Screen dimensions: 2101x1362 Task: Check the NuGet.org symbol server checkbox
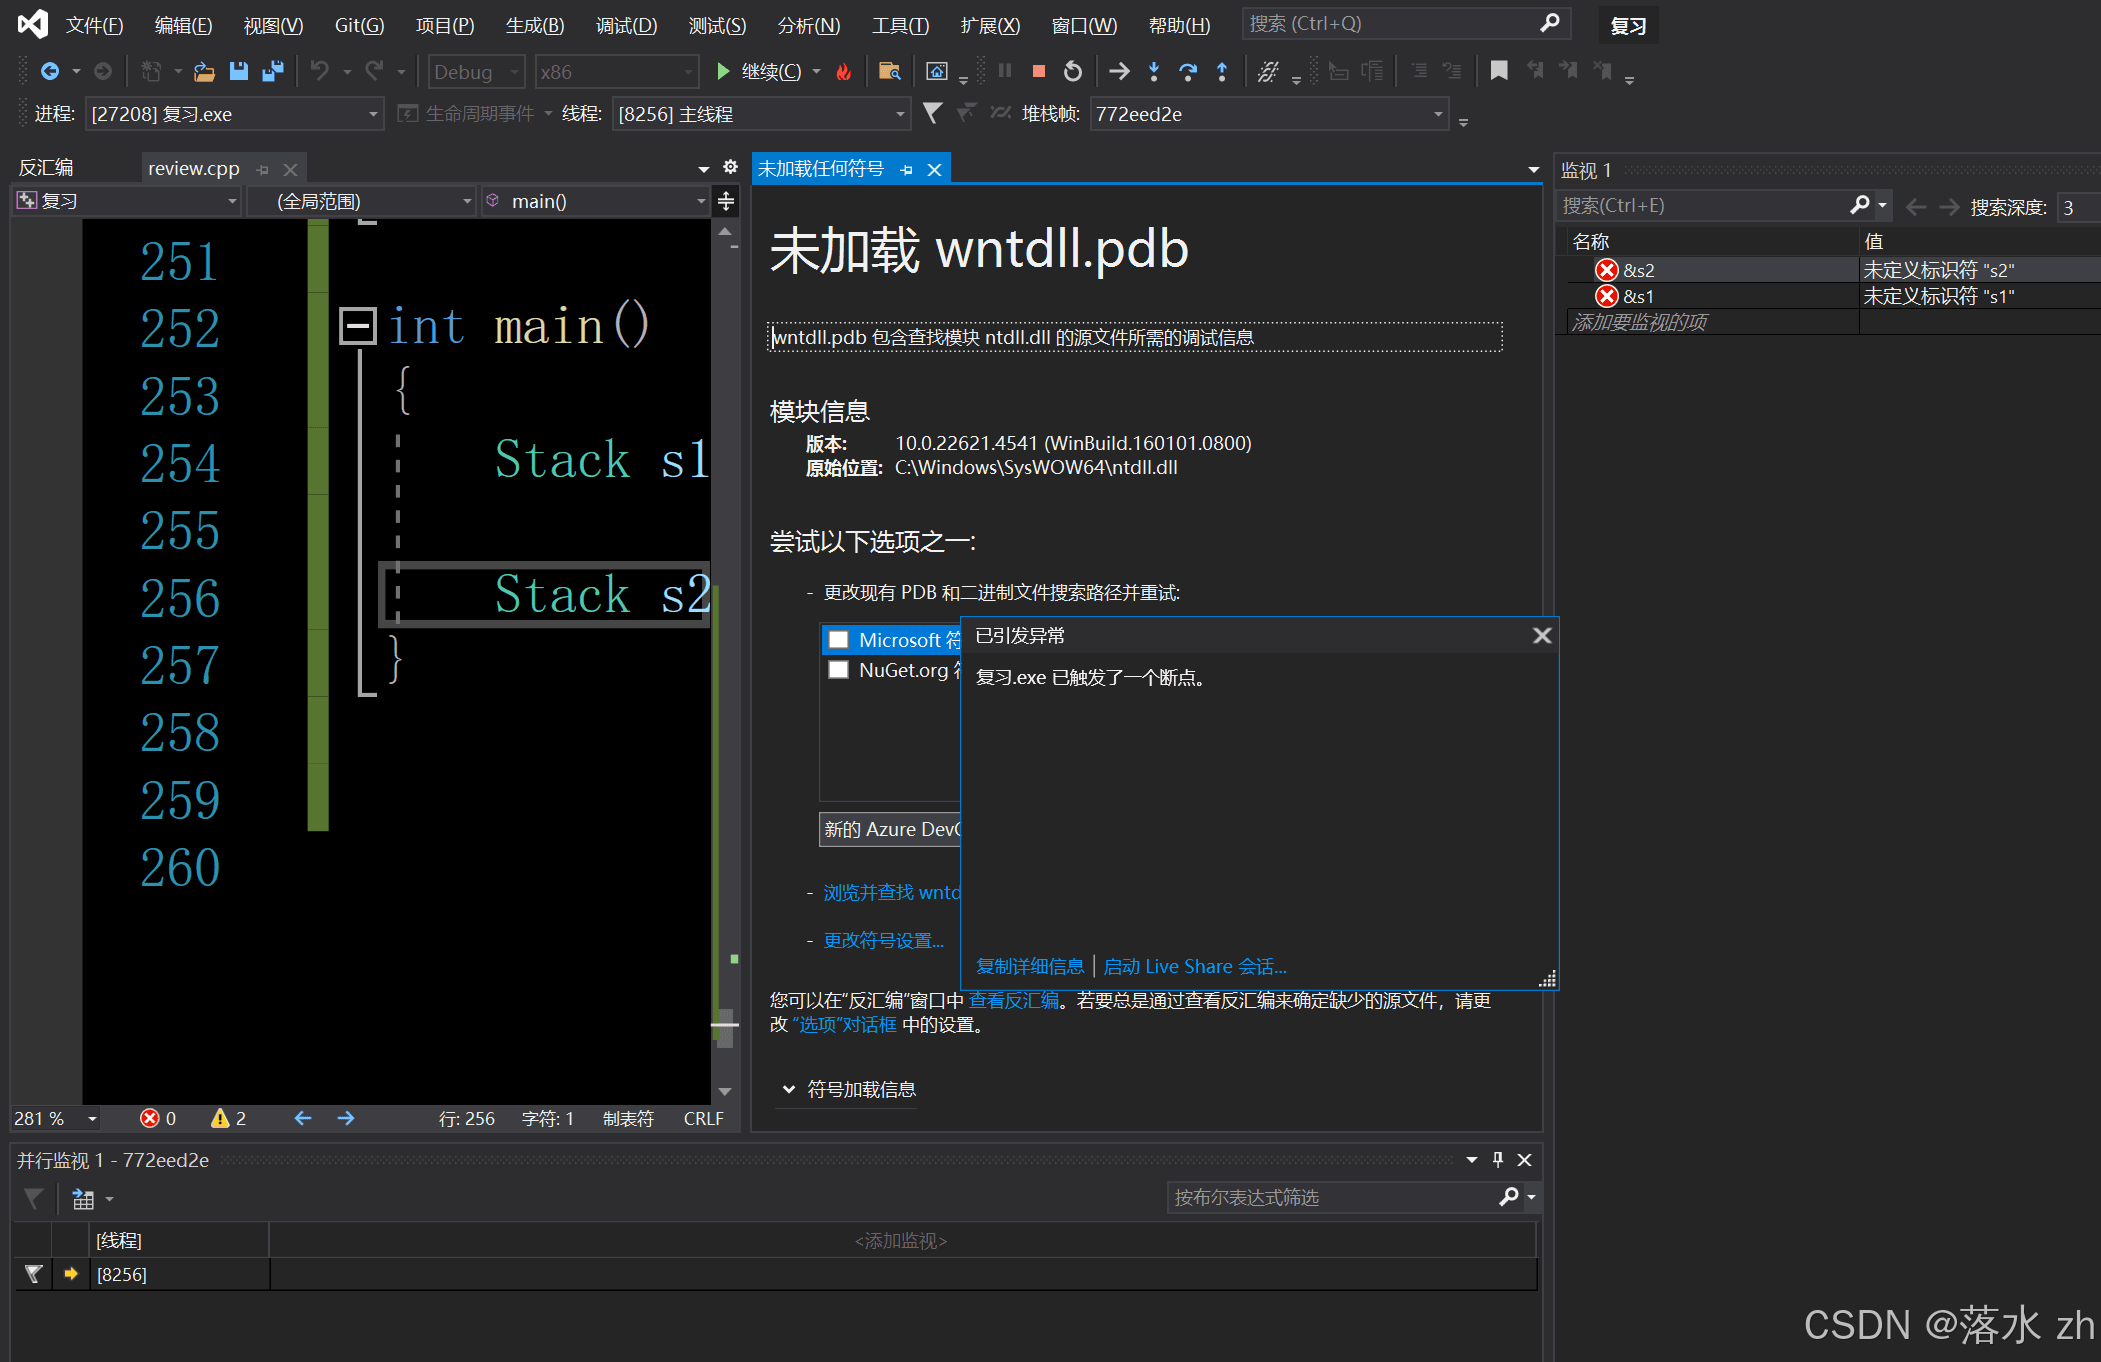point(839,669)
